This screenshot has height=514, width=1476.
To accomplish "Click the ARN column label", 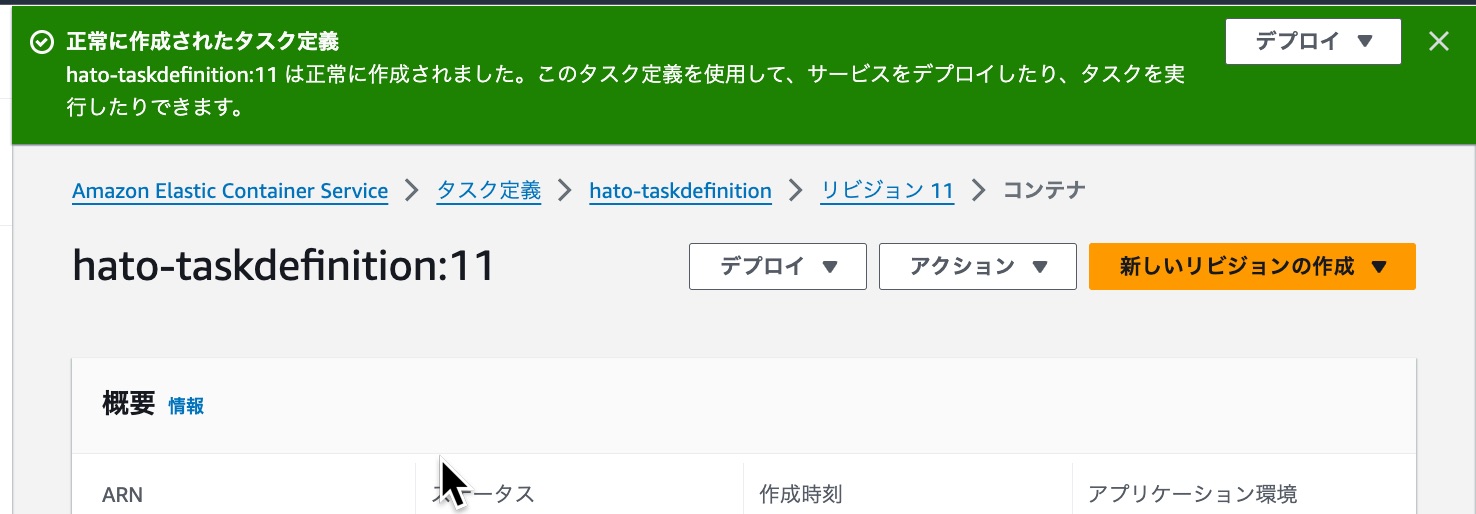I will 123,494.
